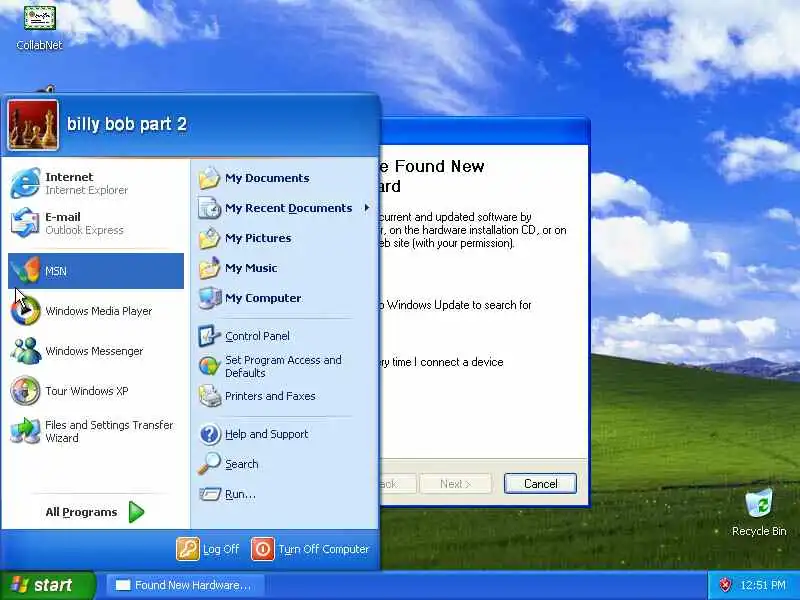Click the Log Off key icon
The height and width of the screenshot is (600, 800).
(x=188, y=549)
